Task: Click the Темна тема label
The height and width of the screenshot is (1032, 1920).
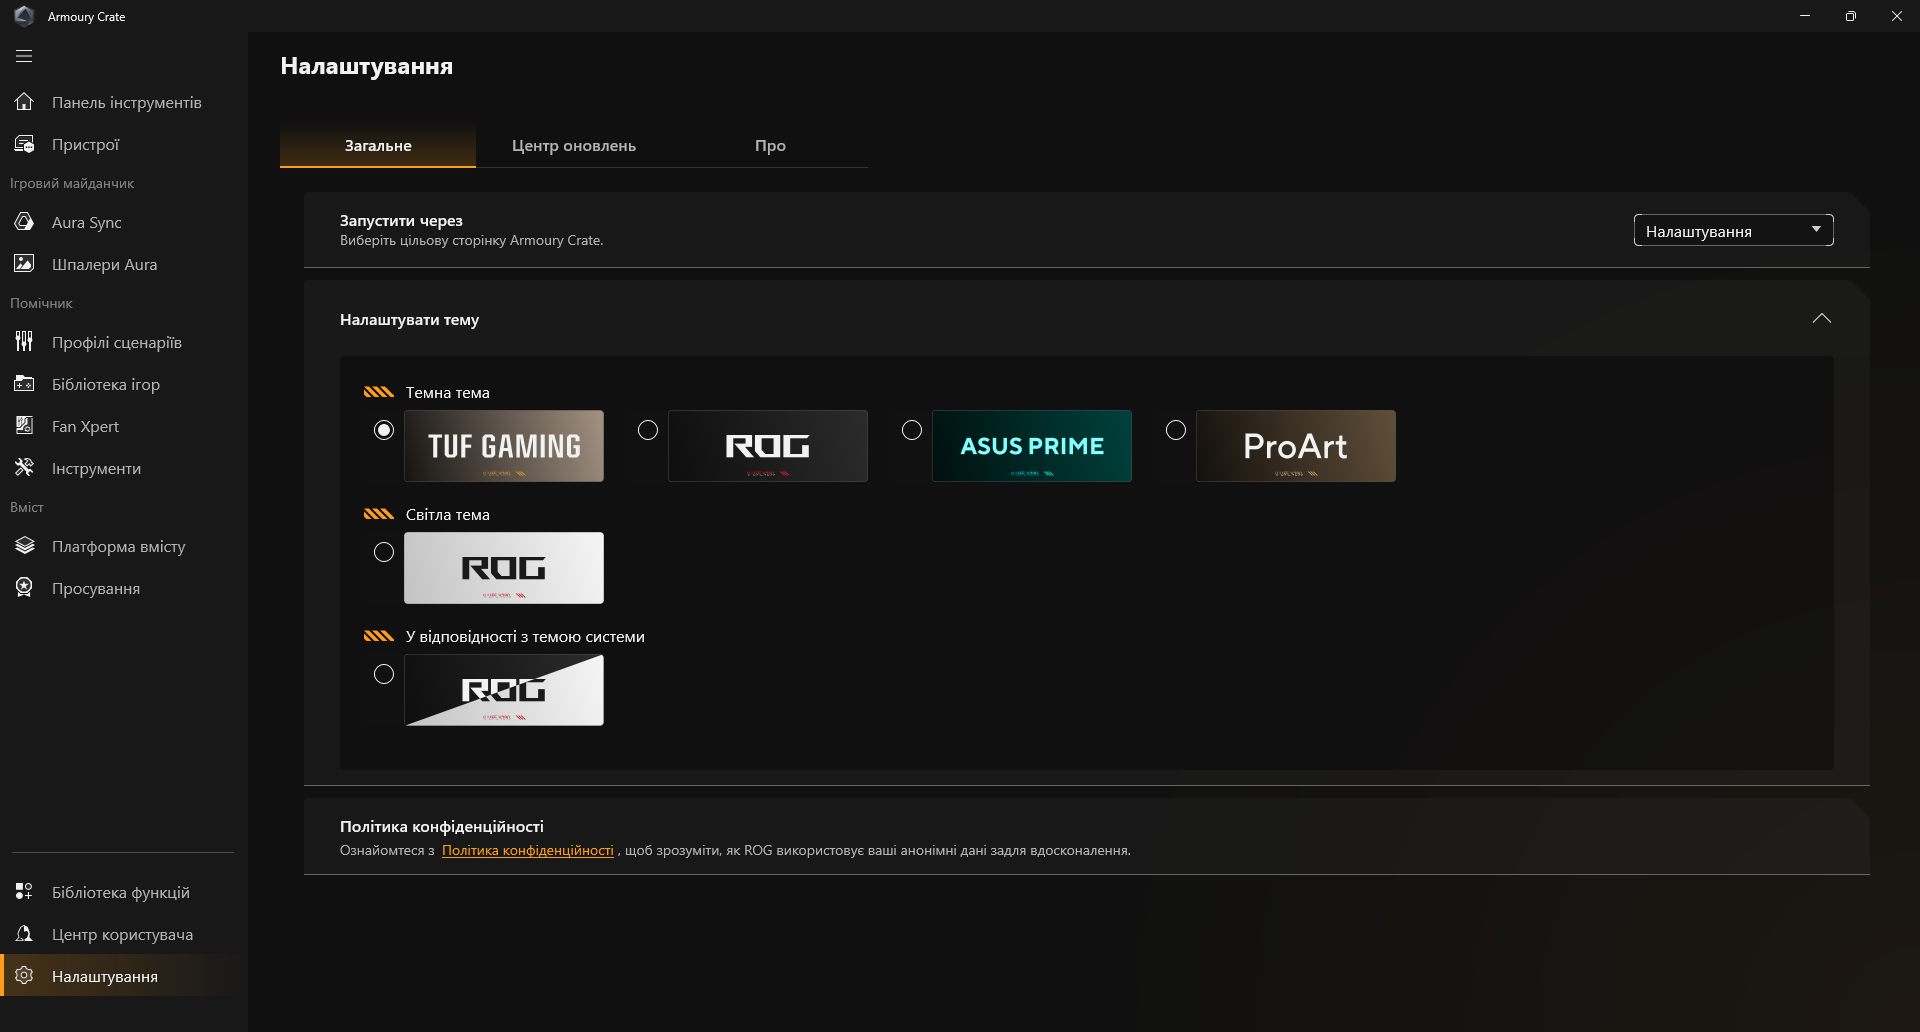Action: [x=447, y=393]
